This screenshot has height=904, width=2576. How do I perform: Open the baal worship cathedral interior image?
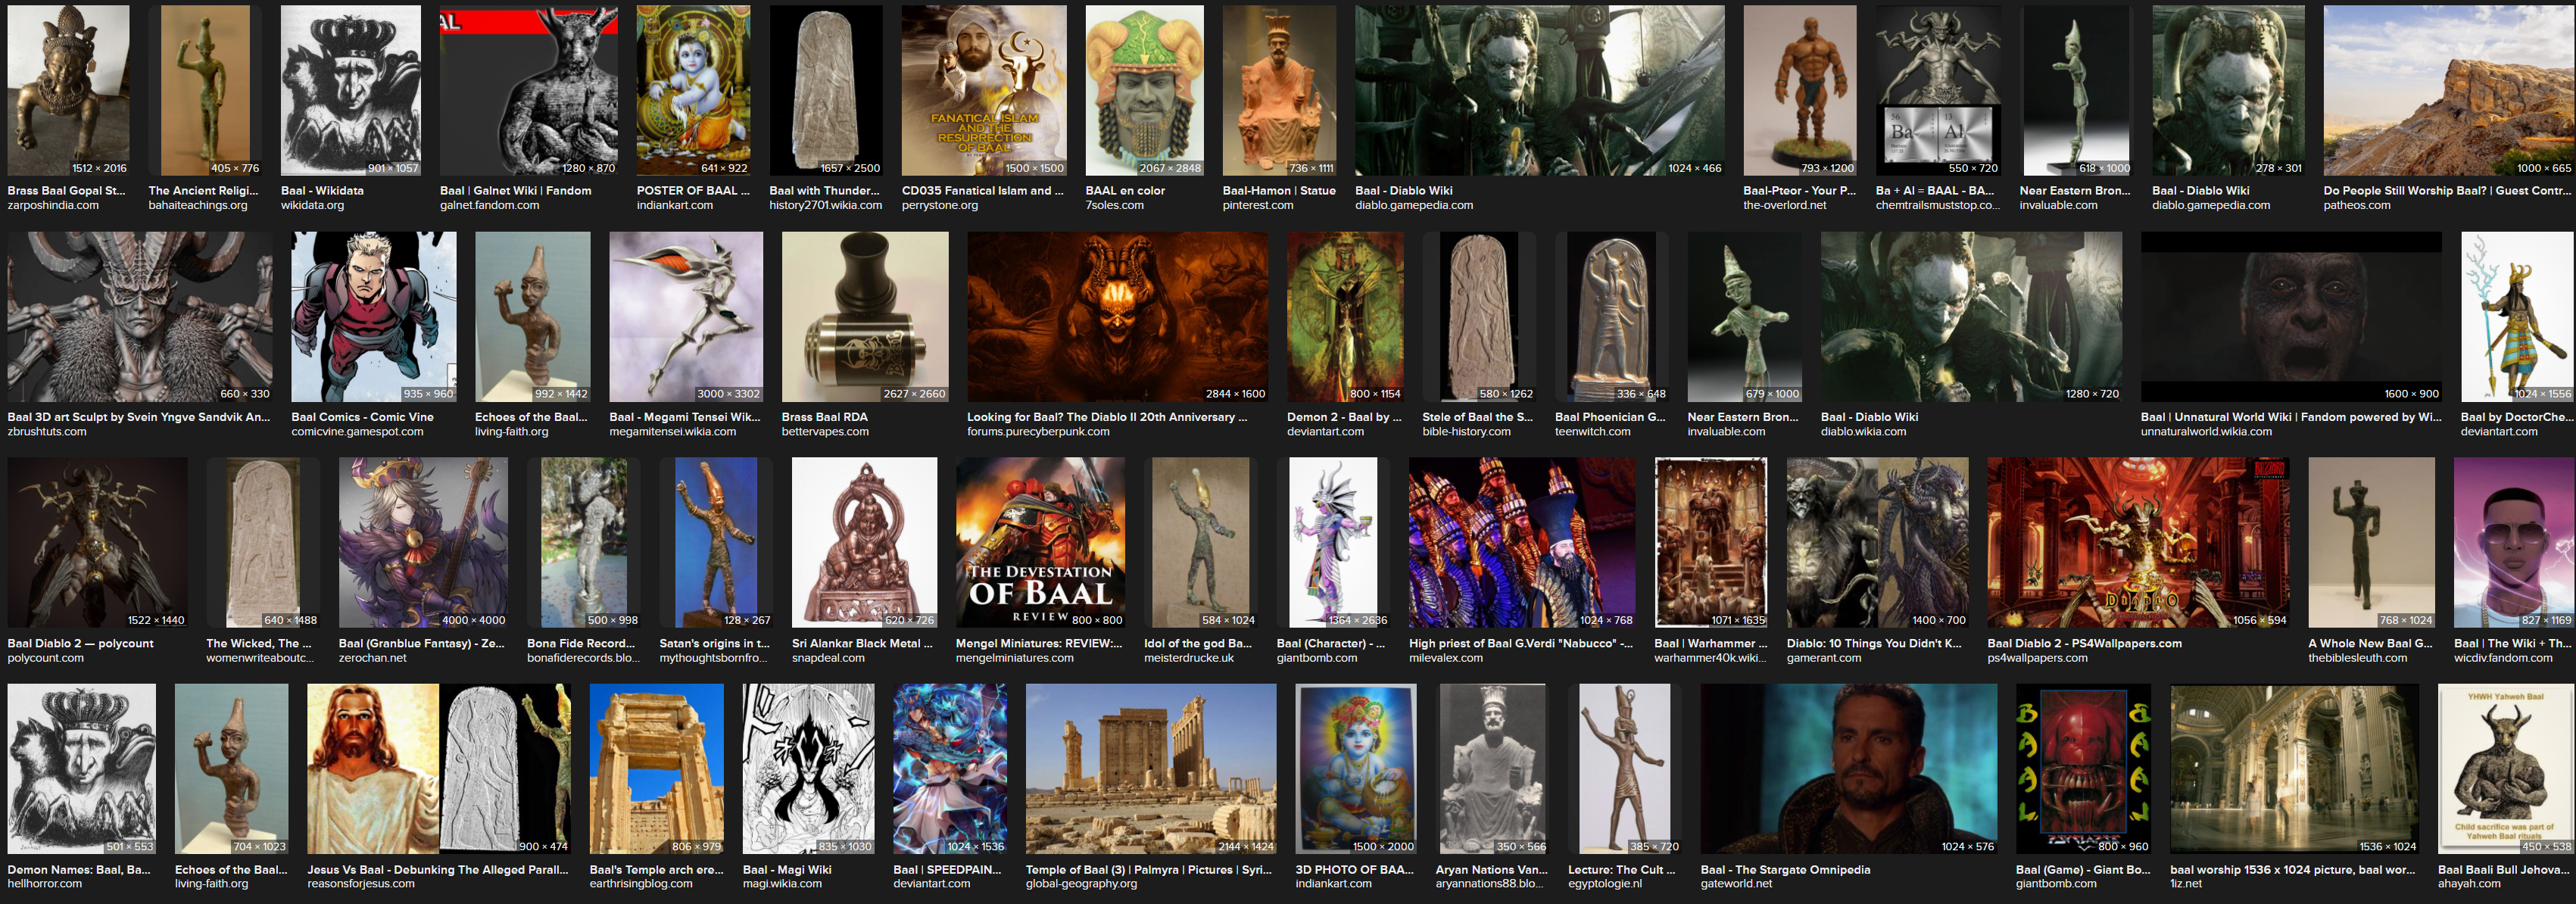coord(2295,769)
